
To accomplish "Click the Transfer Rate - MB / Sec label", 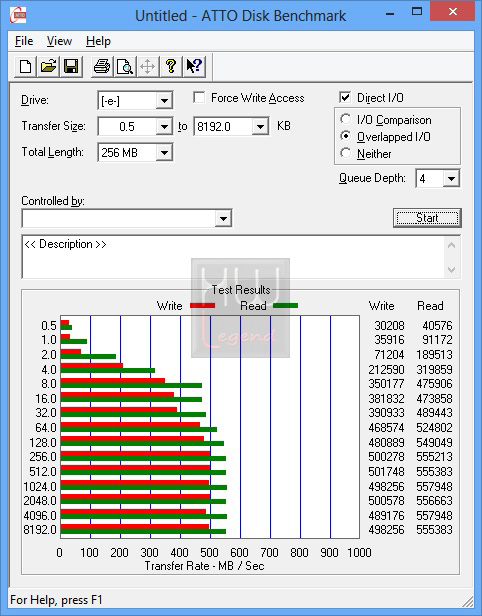I will coord(204,566).
